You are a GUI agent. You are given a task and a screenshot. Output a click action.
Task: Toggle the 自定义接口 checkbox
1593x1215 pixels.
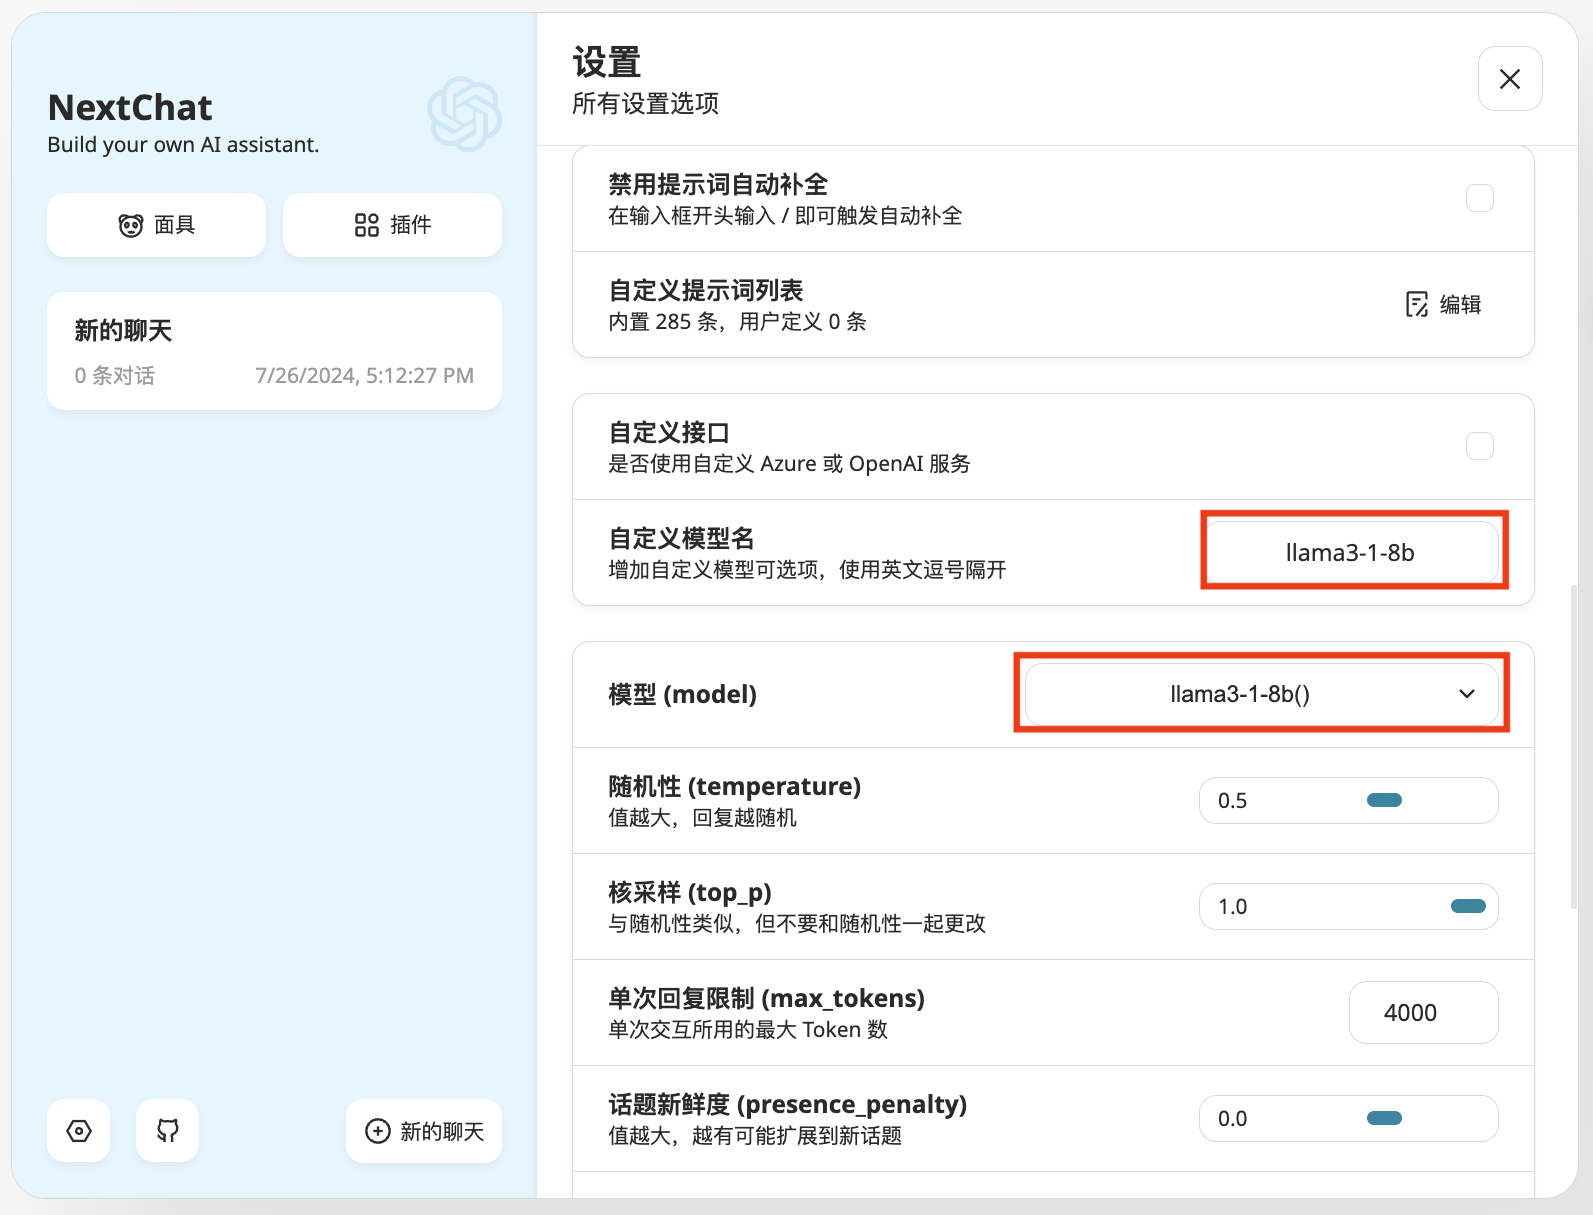click(1480, 446)
